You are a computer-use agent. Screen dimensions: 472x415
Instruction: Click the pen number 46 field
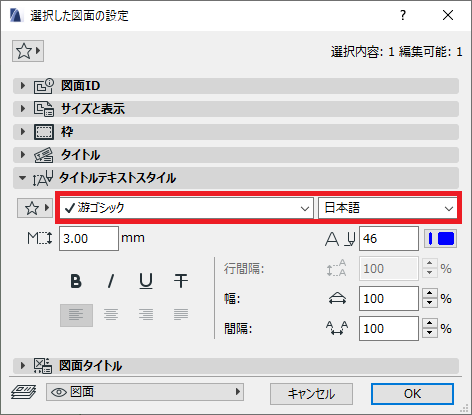tap(389, 238)
